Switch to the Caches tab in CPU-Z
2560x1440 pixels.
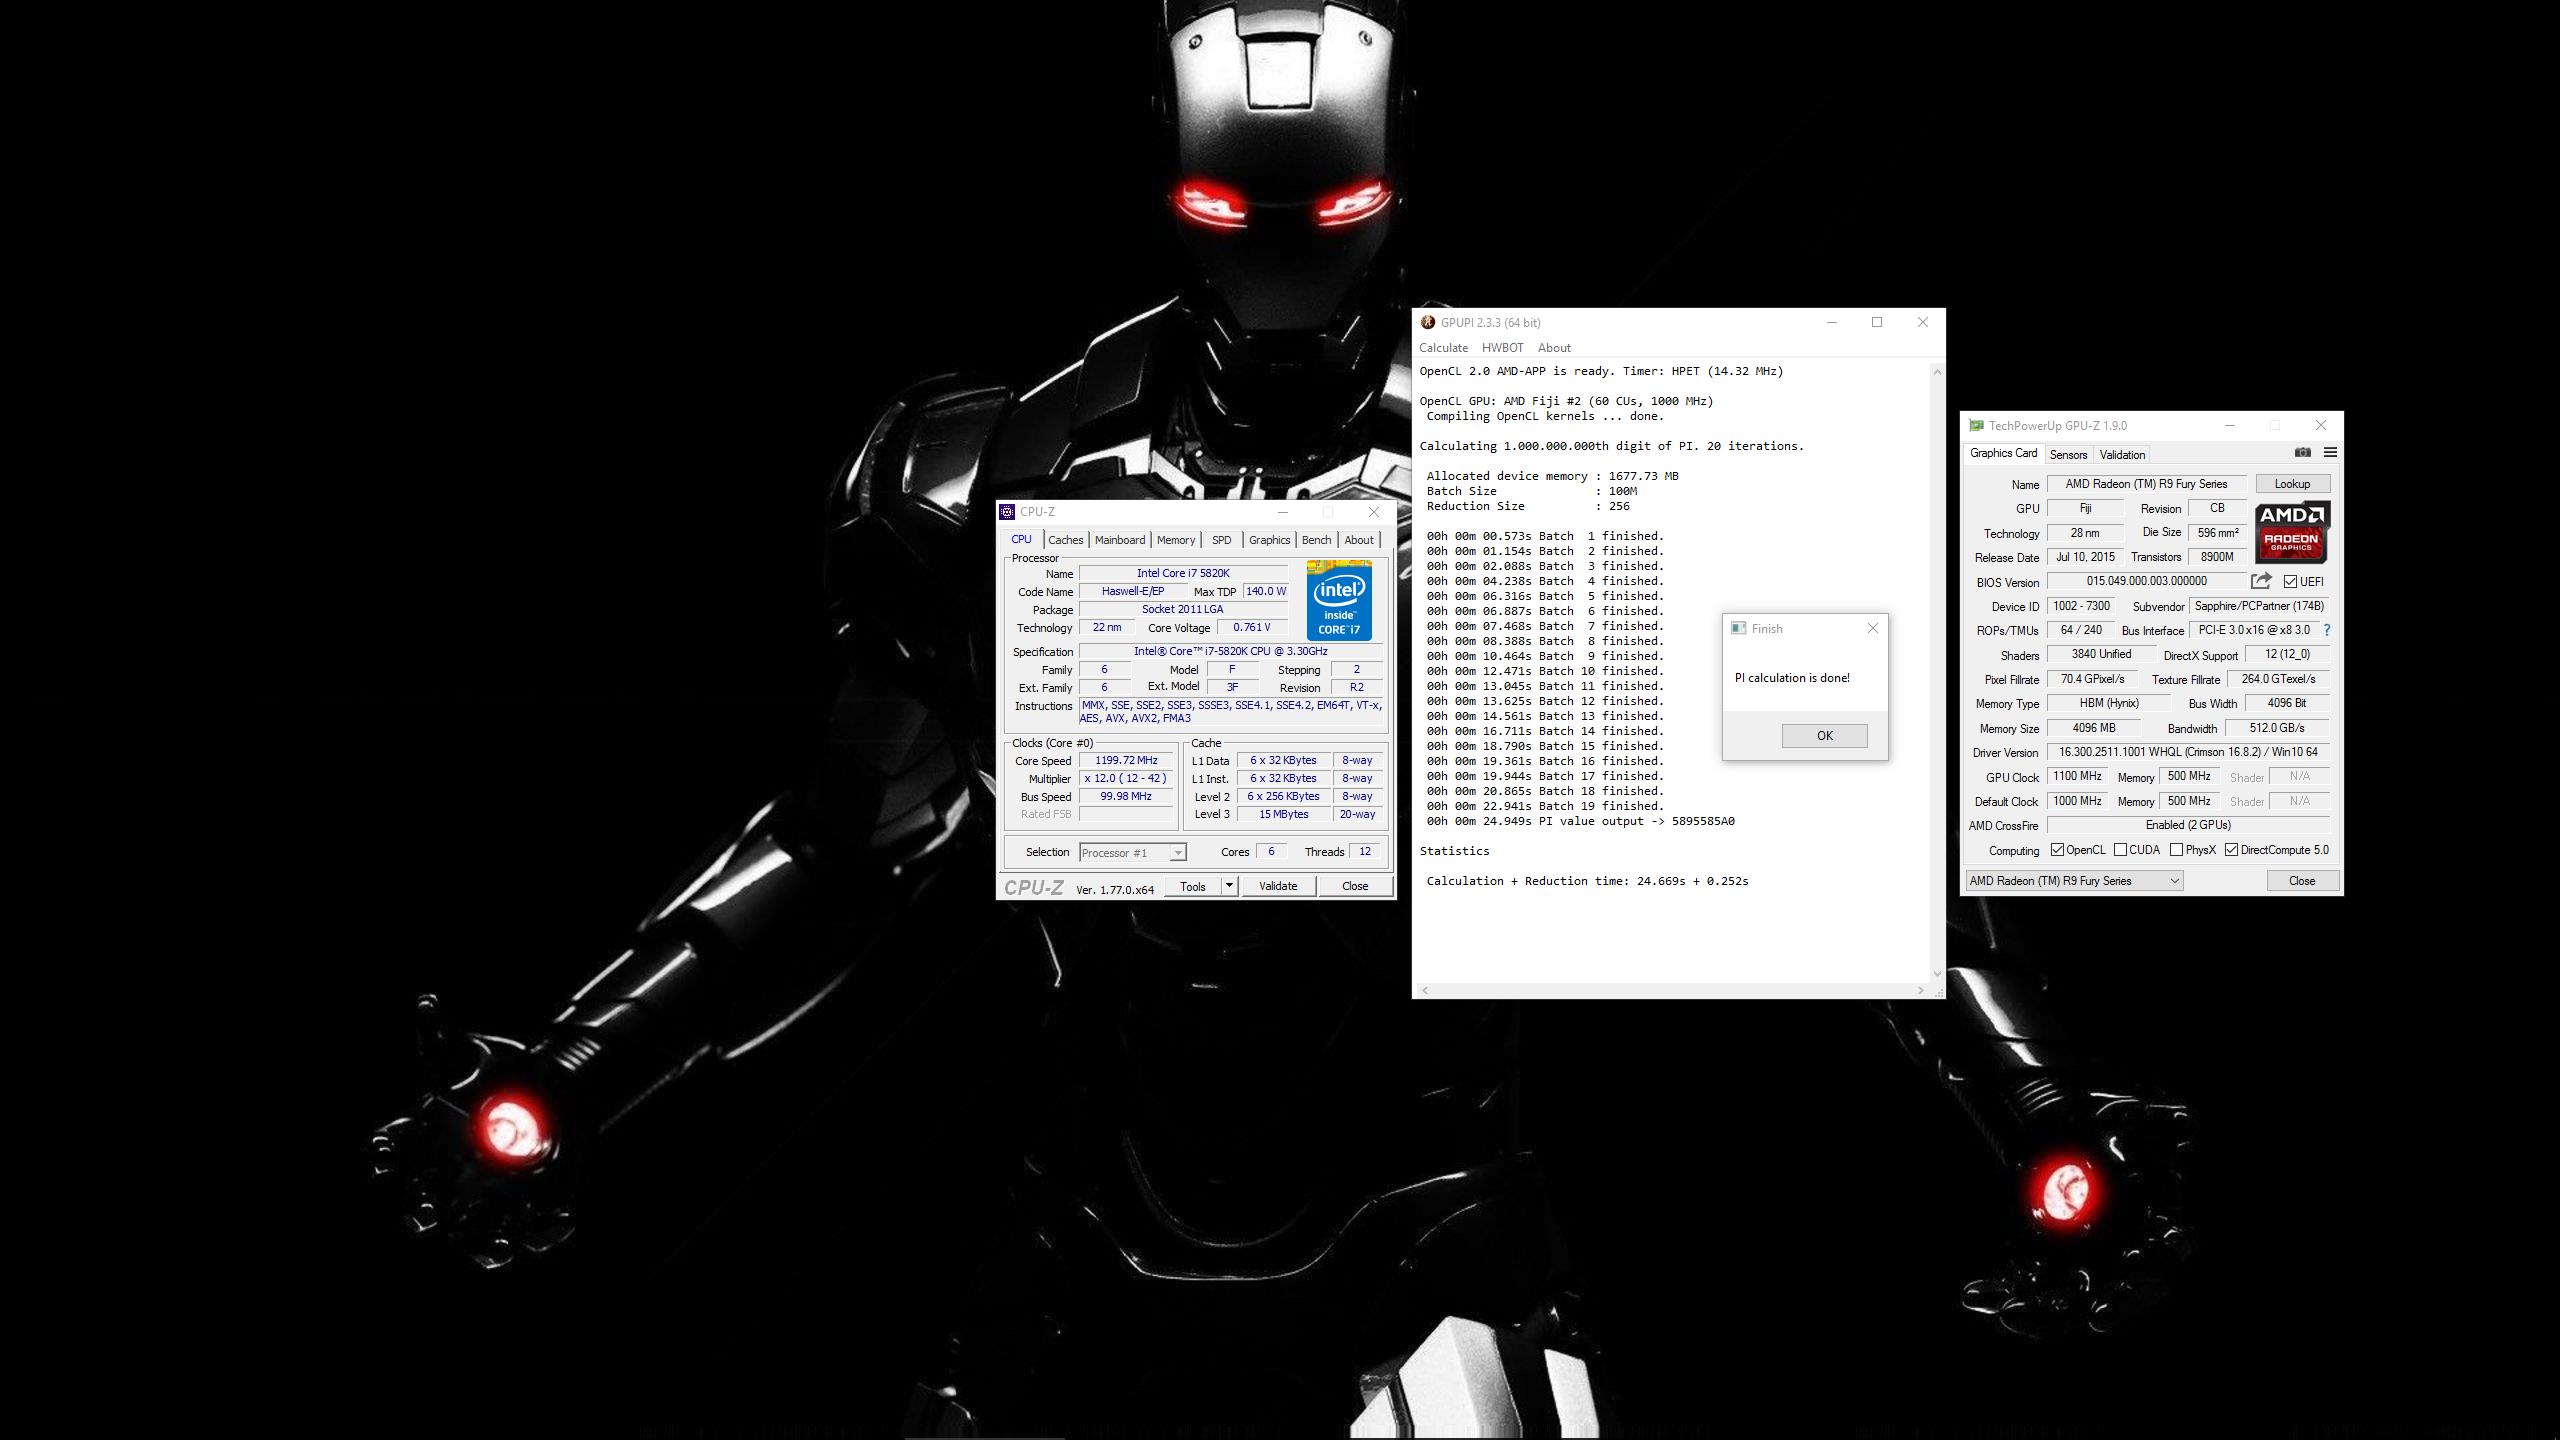[1065, 540]
